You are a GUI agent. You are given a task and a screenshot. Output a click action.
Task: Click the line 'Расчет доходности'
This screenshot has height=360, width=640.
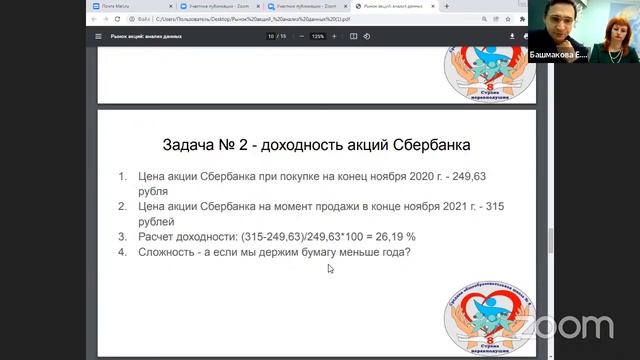coord(277,237)
